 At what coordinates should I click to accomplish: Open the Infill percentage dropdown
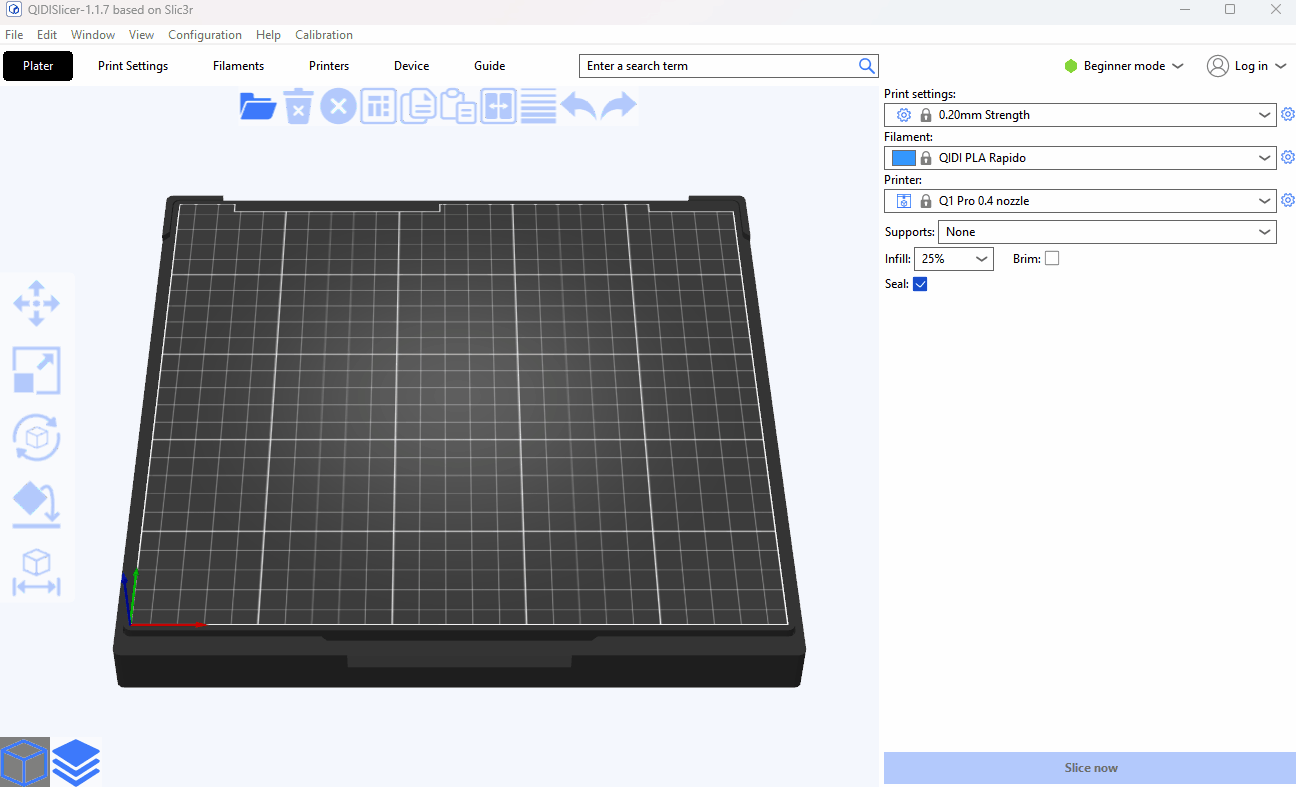tap(953, 259)
